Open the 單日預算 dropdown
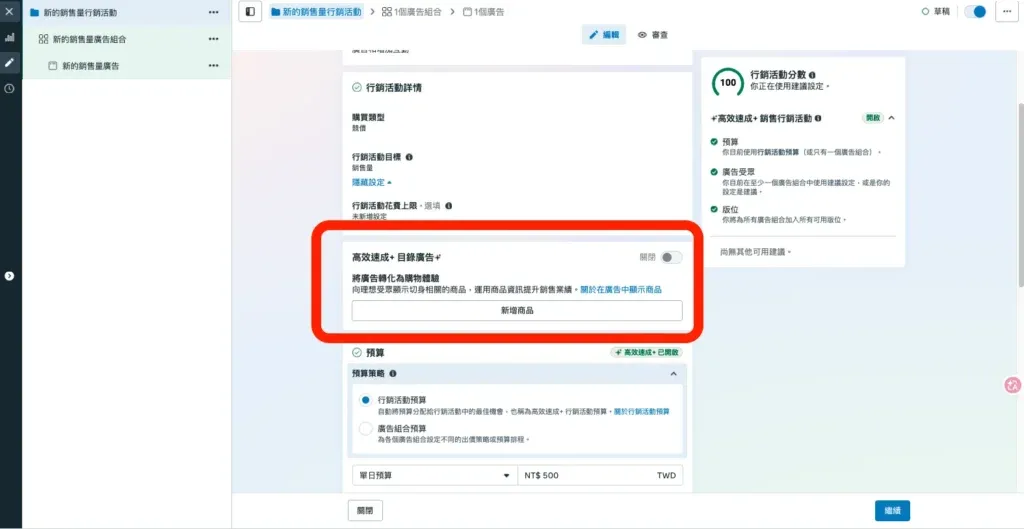 pyautogui.click(x=434, y=475)
